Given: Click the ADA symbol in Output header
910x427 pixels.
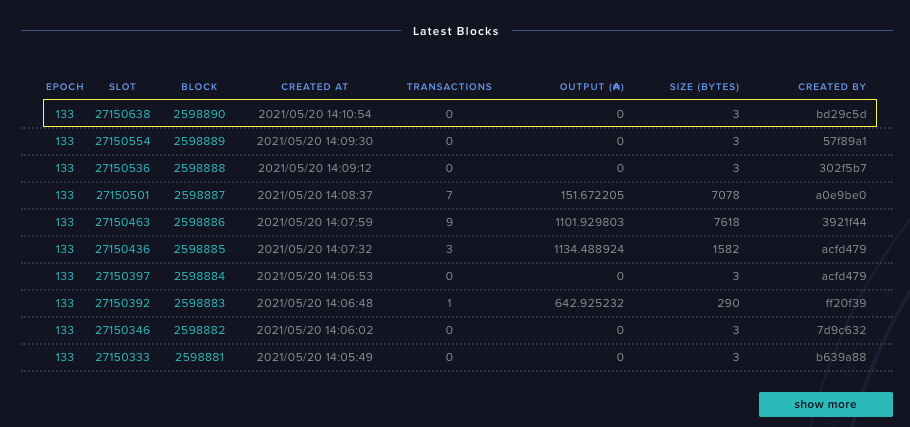Looking at the screenshot, I should point(617,87).
